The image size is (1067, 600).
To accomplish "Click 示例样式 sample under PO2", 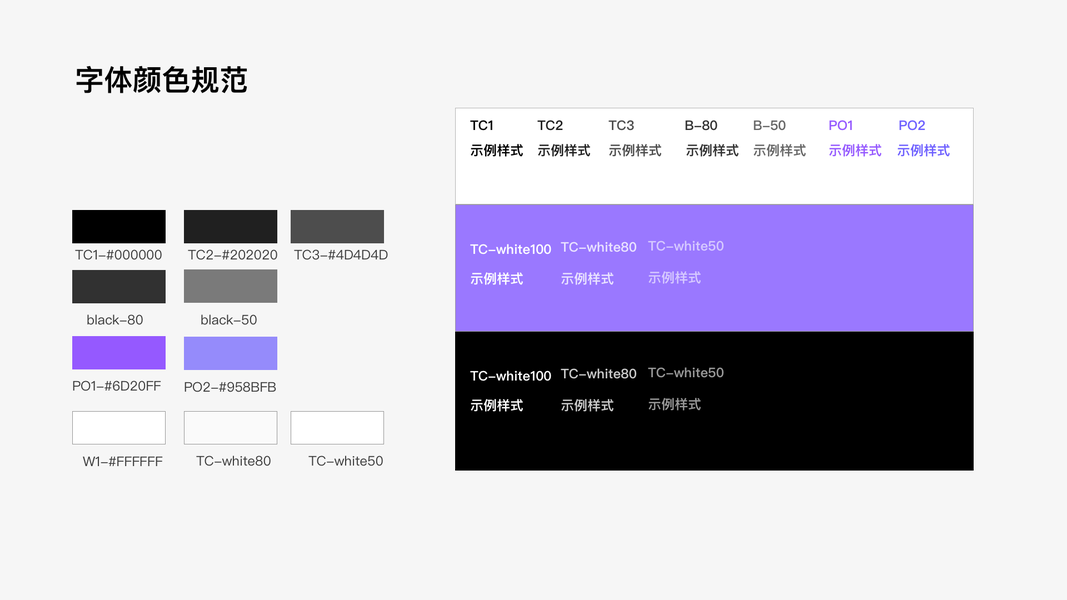I will coord(923,150).
